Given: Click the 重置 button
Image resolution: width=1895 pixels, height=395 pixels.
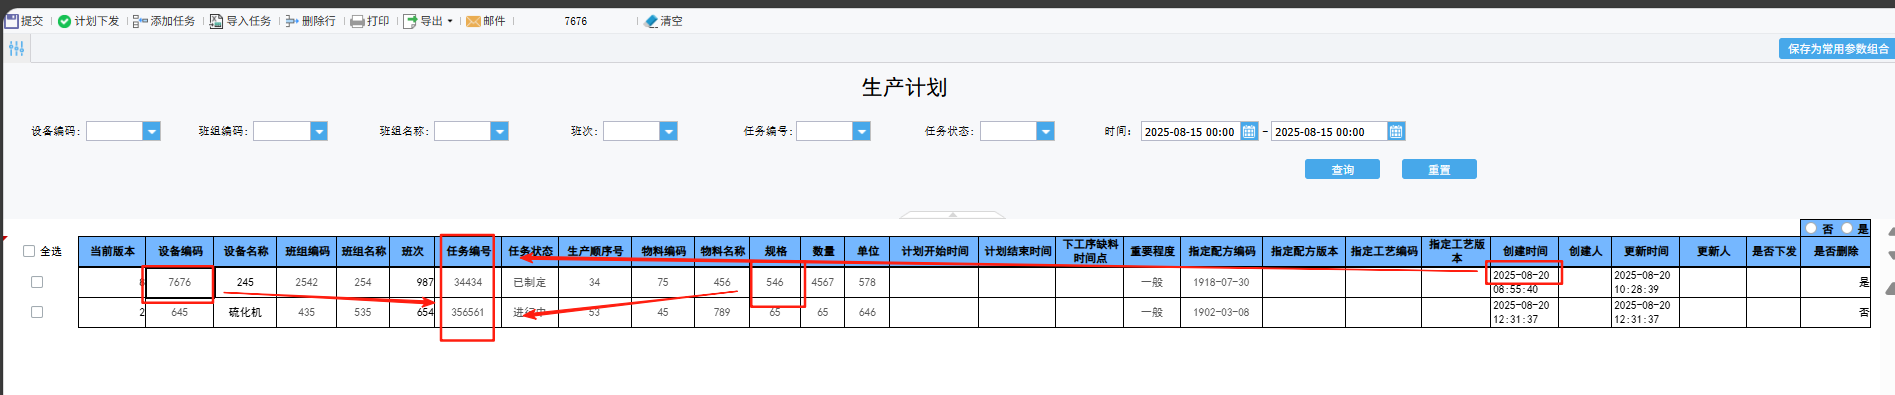Looking at the screenshot, I should click(x=1439, y=169).
